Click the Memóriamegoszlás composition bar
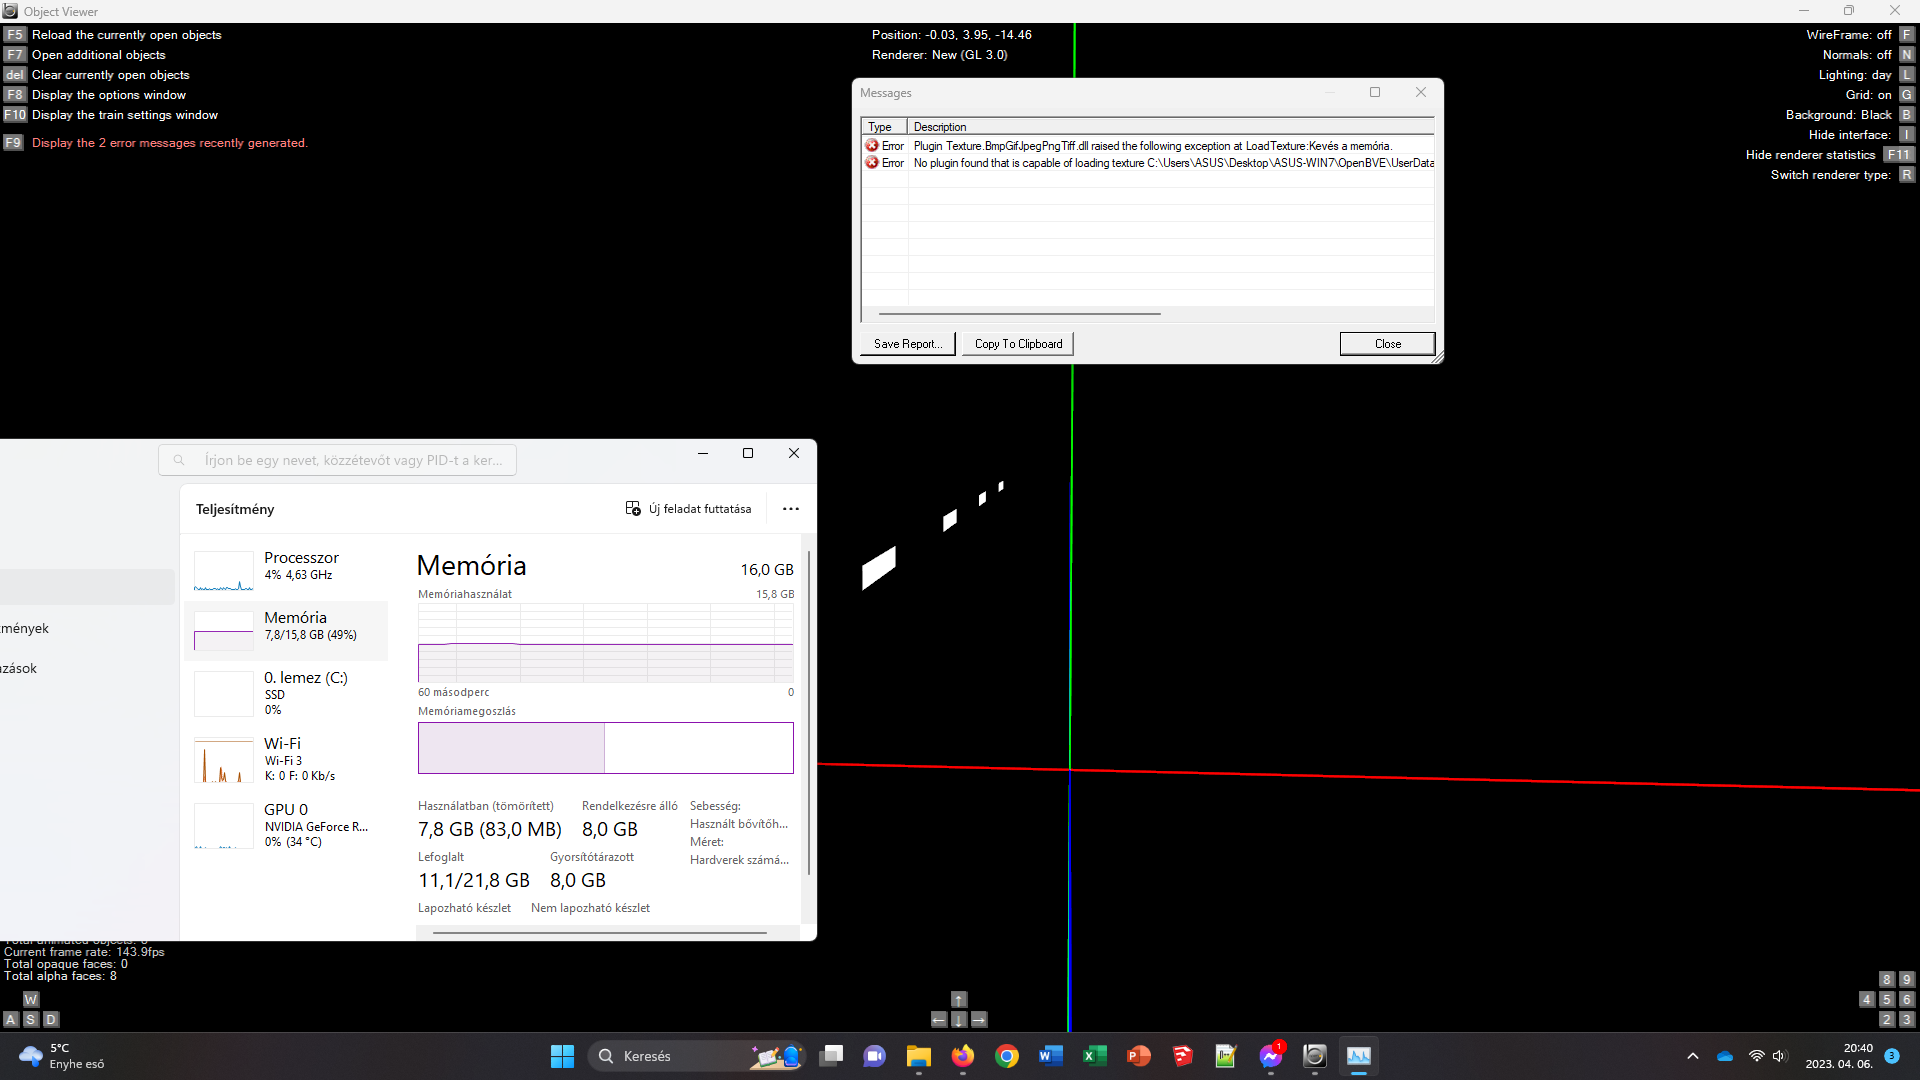The height and width of the screenshot is (1080, 1920). pyautogui.click(x=605, y=748)
